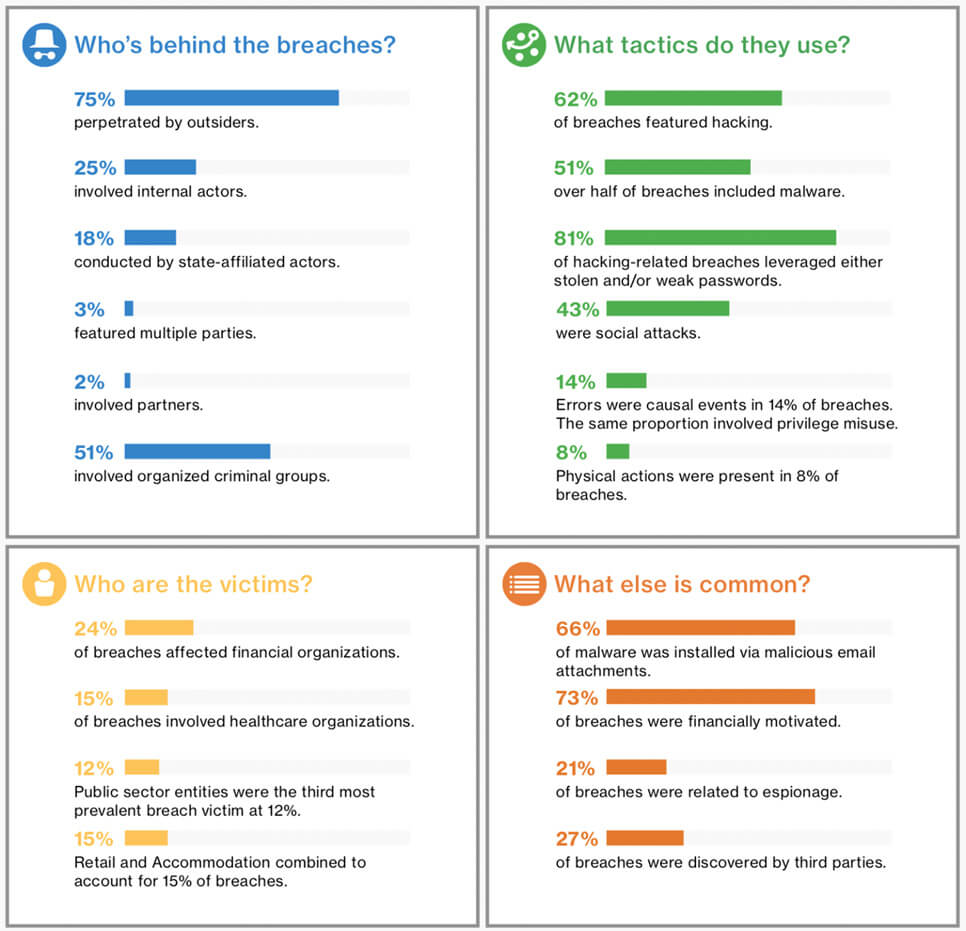Click the 73% financially motivated orange bar
Viewport: 966px width, 931px height.
710,697
